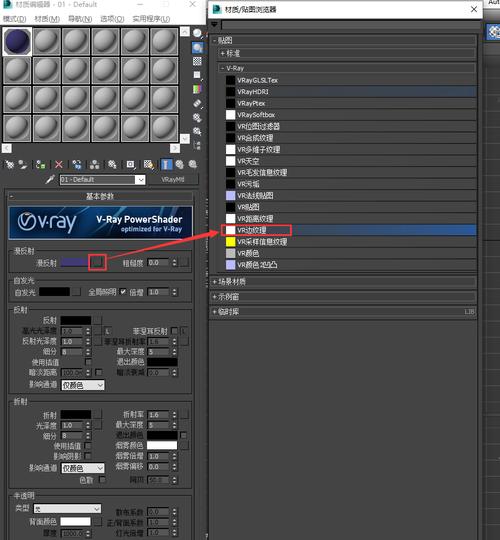
Task: Open 影响通道 dropdown in 反射 group
Action: coord(83,385)
